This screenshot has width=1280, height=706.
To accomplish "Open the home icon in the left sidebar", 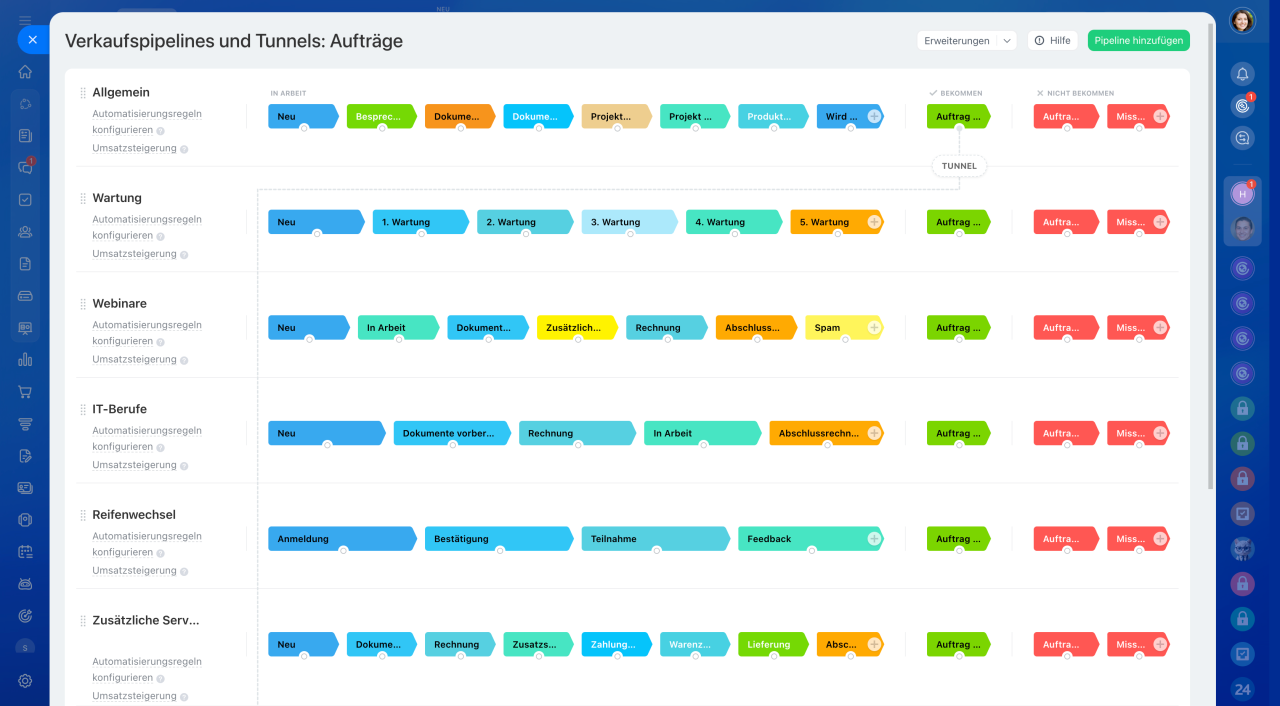I will click(25, 72).
